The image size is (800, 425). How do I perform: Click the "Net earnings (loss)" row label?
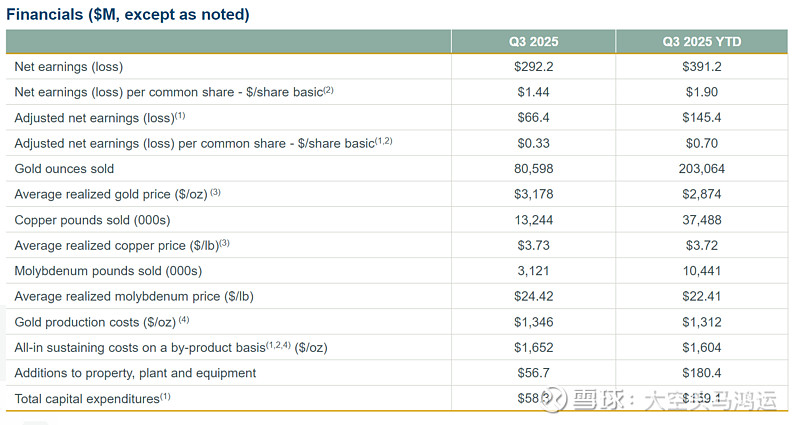click(67, 66)
